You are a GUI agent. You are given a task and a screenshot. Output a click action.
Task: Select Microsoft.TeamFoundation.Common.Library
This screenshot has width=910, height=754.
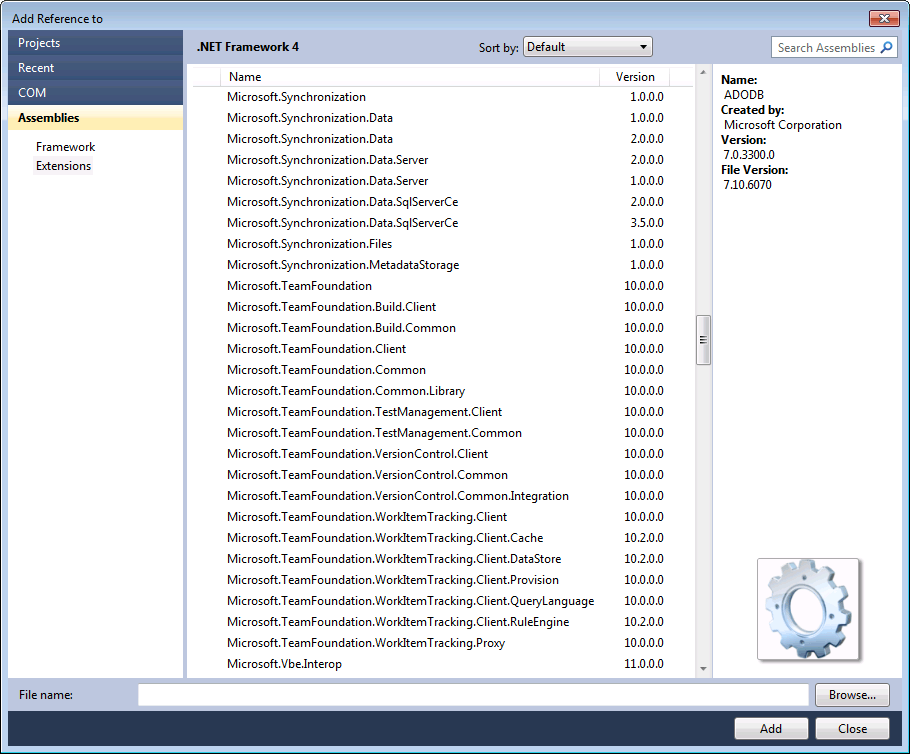point(443,391)
